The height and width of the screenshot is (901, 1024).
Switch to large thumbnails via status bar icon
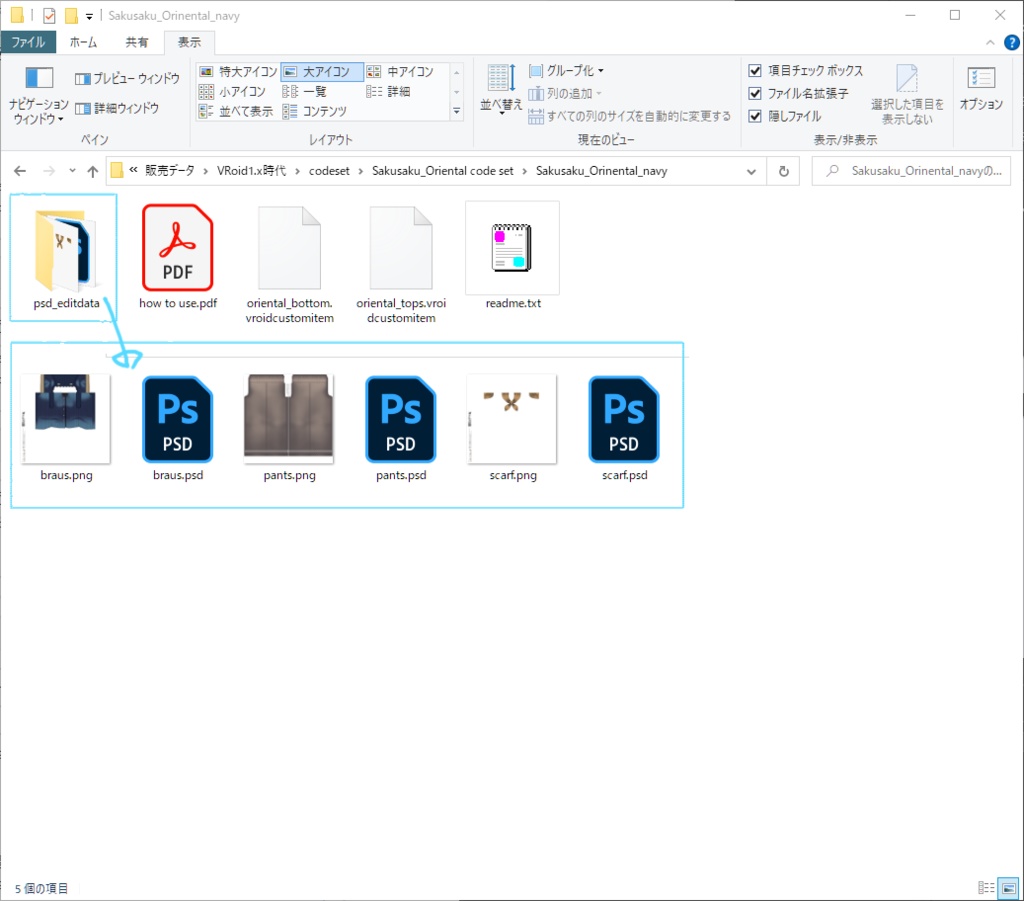click(x=1008, y=888)
